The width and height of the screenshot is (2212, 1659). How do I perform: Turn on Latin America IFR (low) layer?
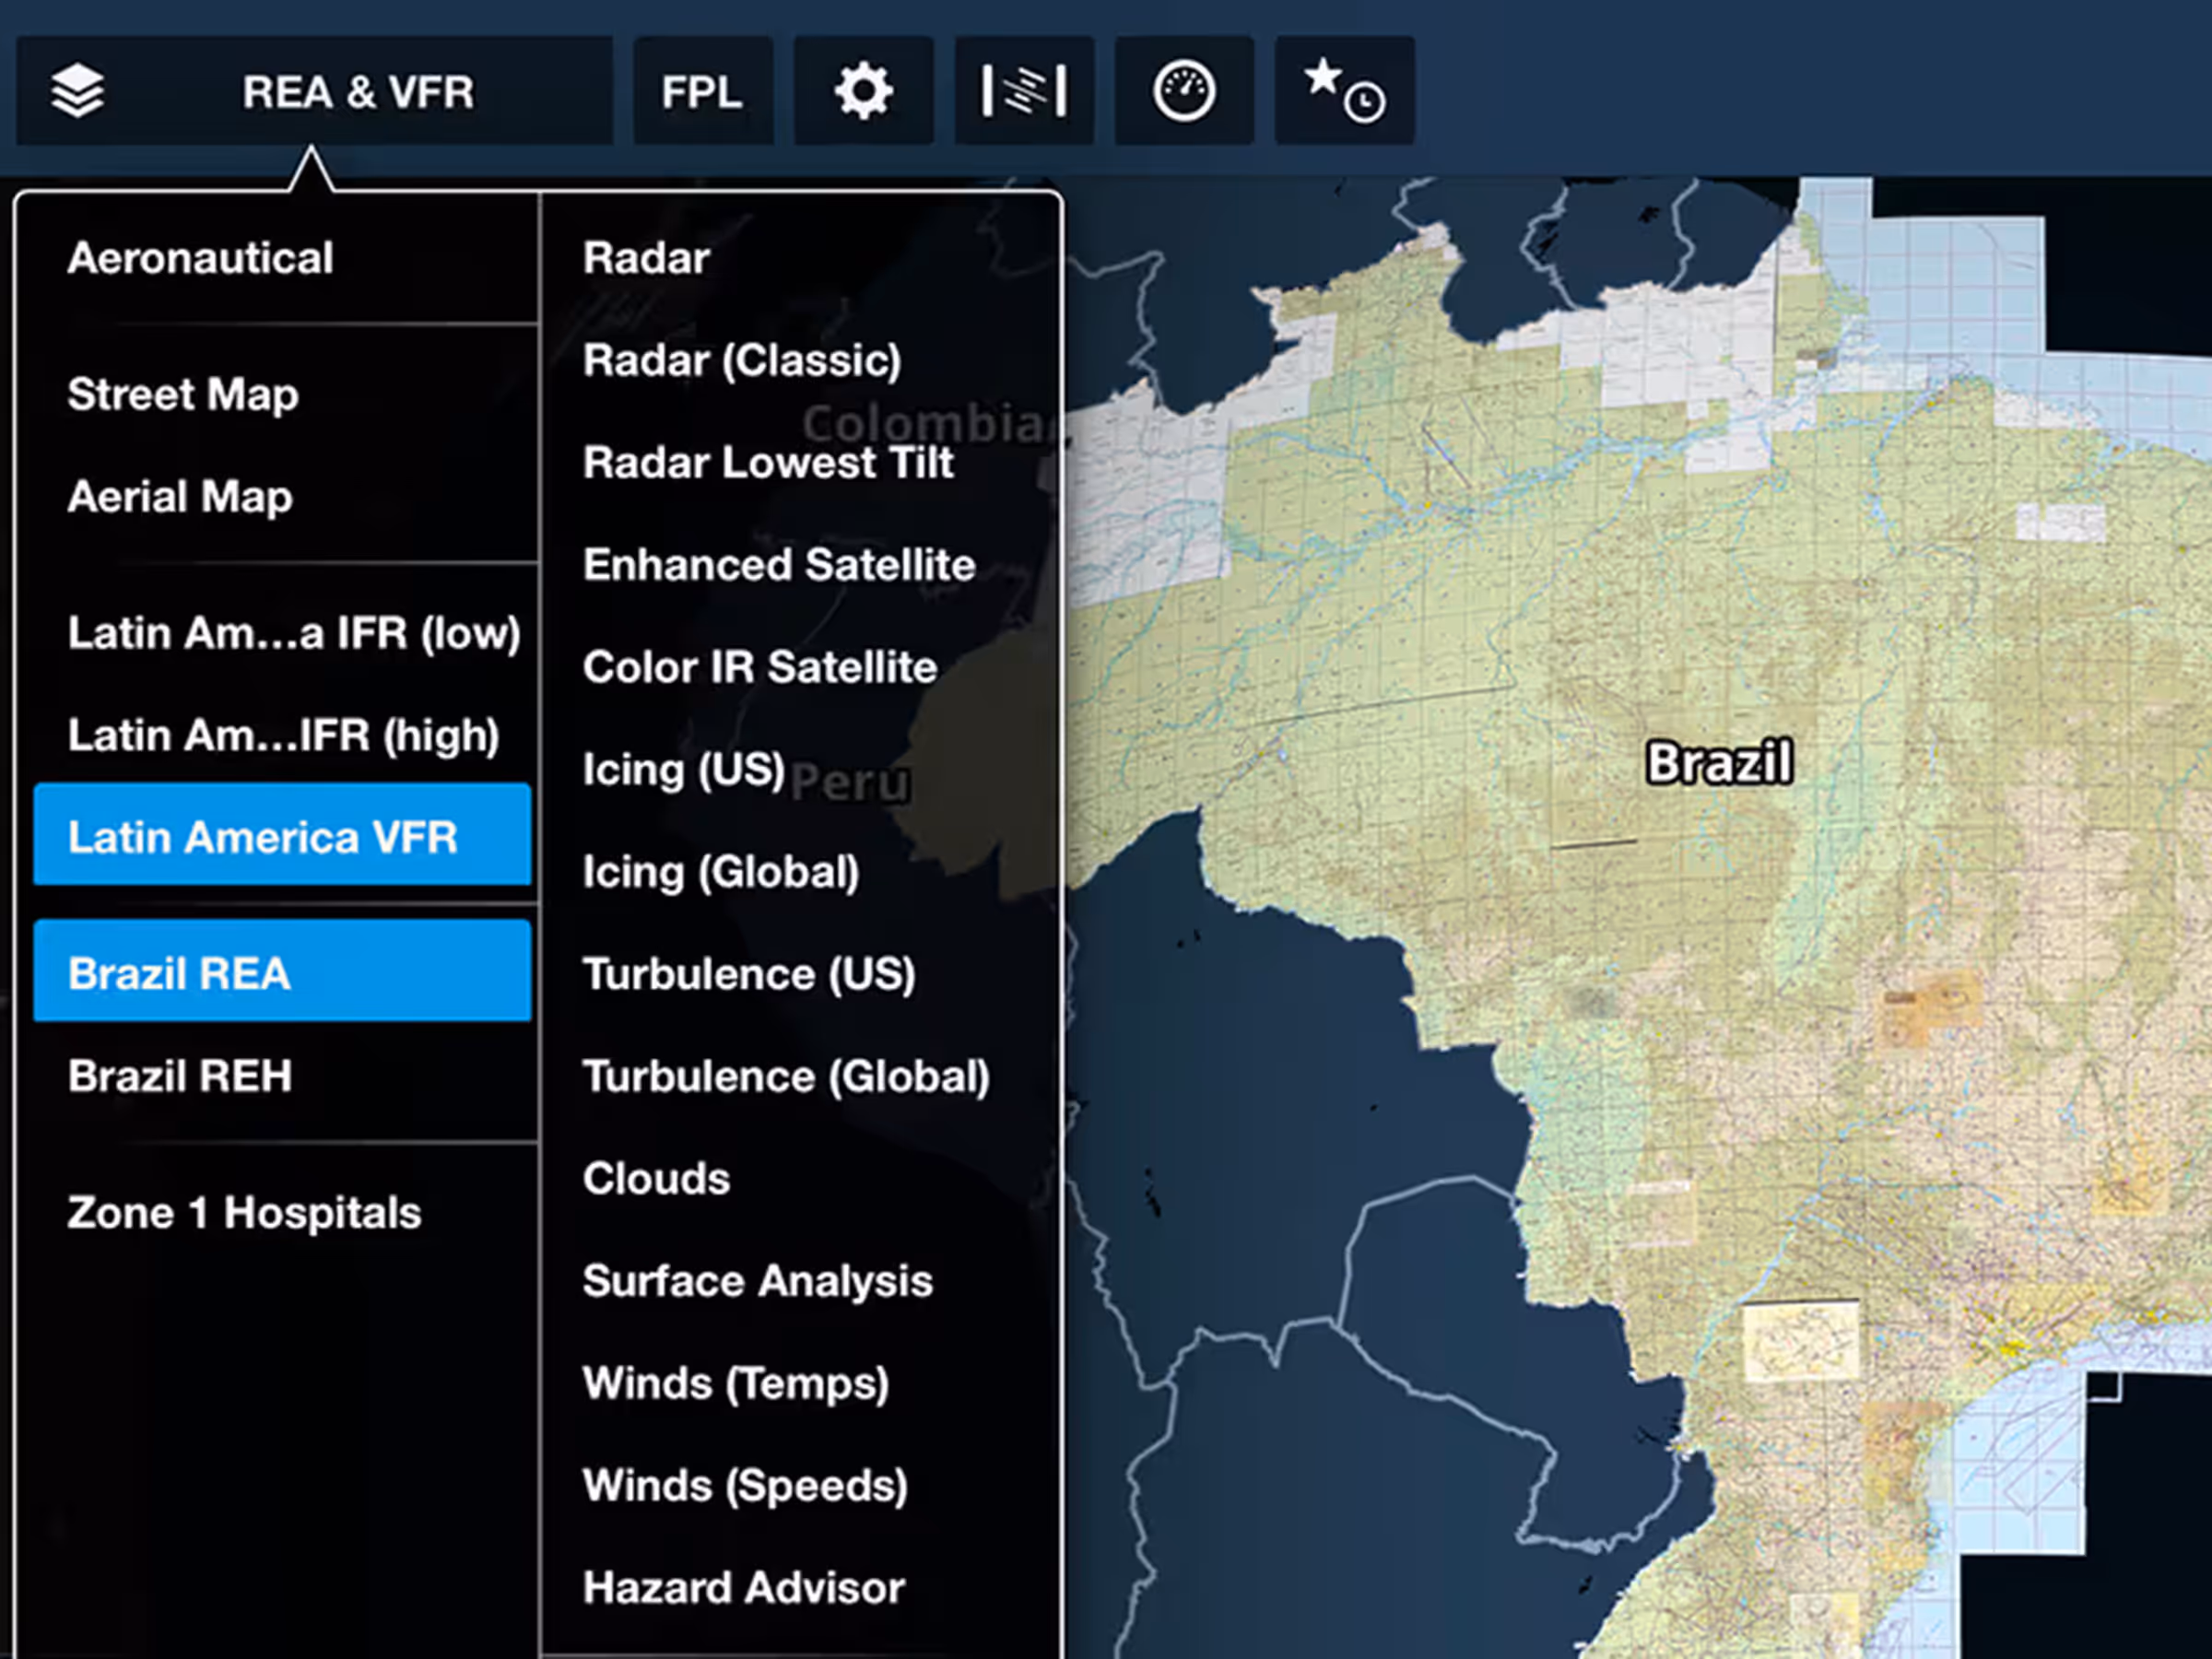tap(293, 633)
